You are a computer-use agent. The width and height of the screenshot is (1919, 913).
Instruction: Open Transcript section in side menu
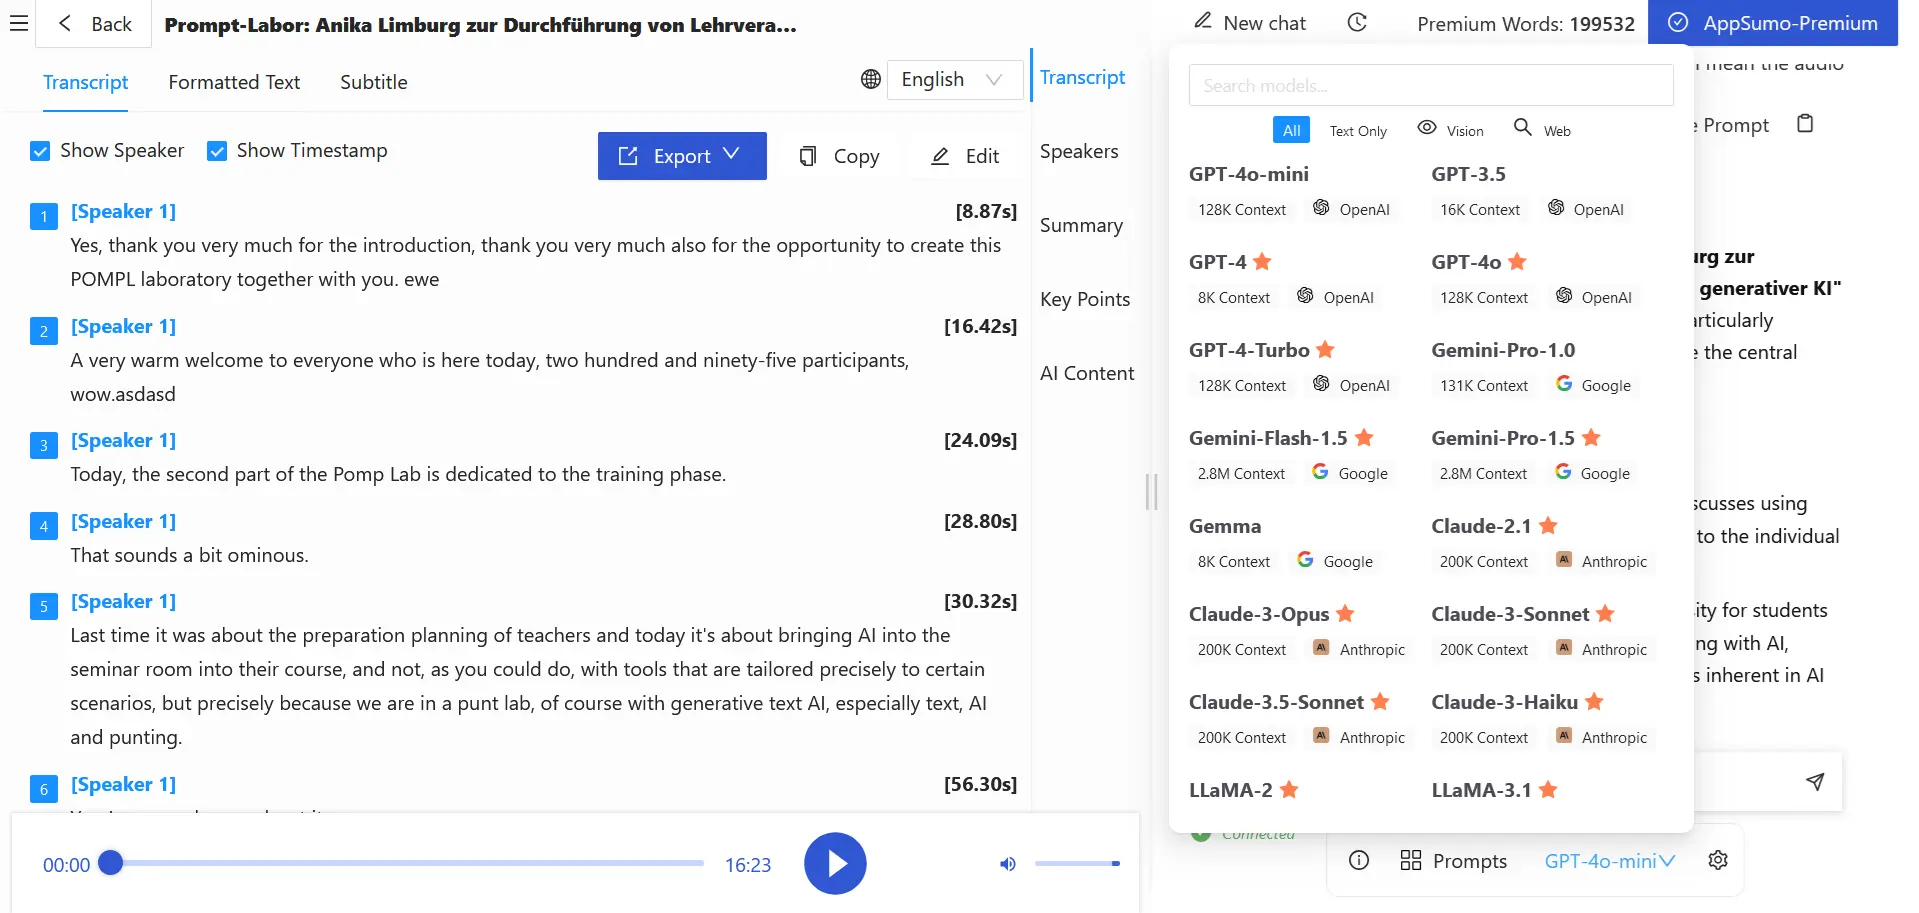tap(1082, 77)
